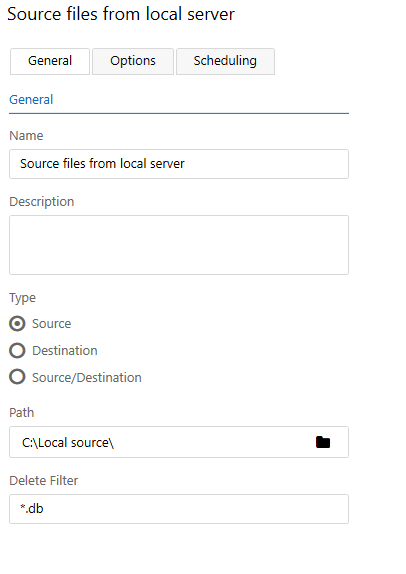This screenshot has height=574, width=406.
Task: Click the page title 'Source files from local server'
Action: (x=121, y=14)
